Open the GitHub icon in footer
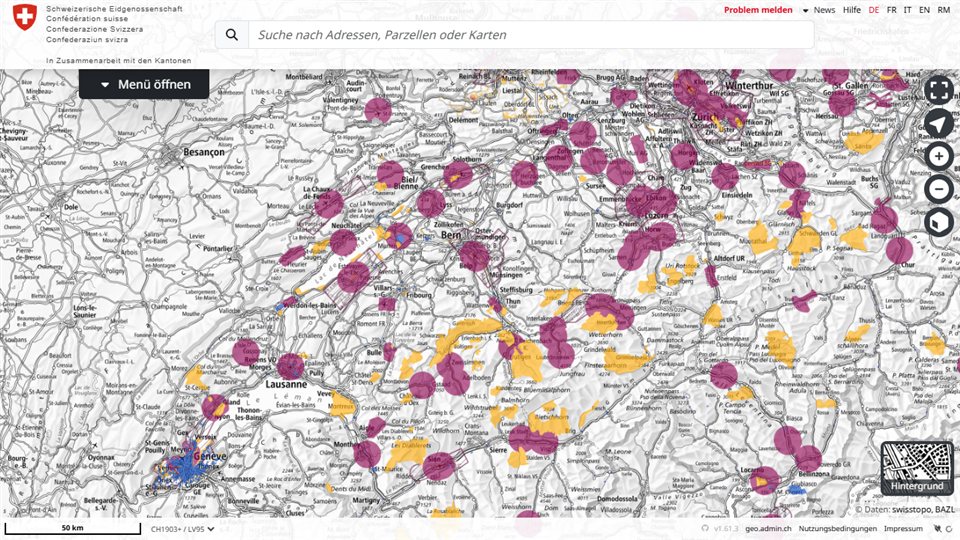The height and width of the screenshot is (540, 960). [x=705, y=528]
